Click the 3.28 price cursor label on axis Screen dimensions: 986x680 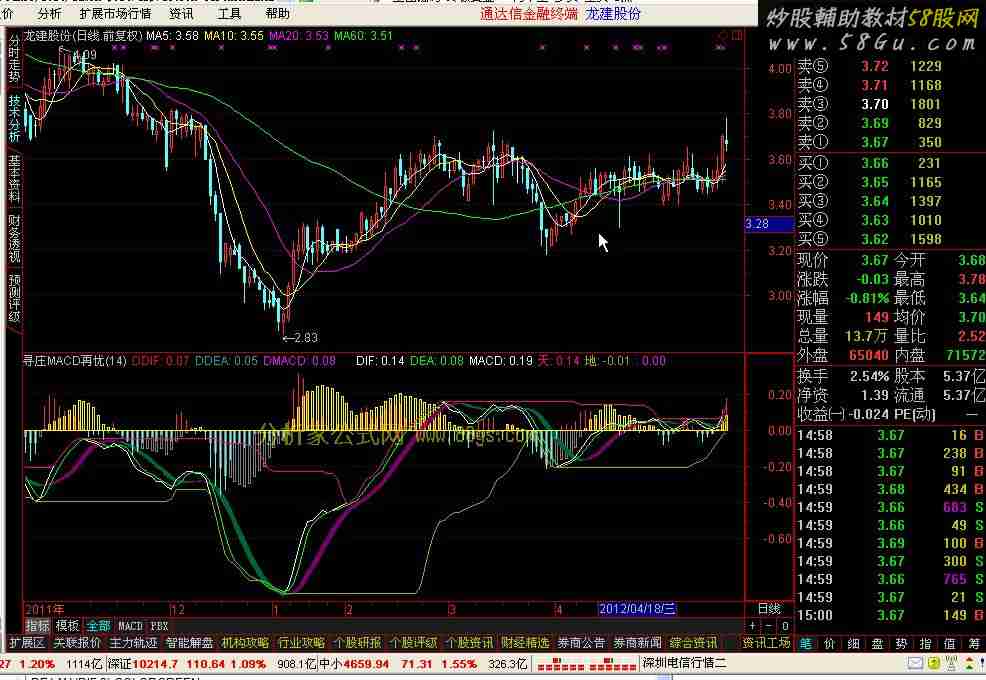(x=769, y=224)
